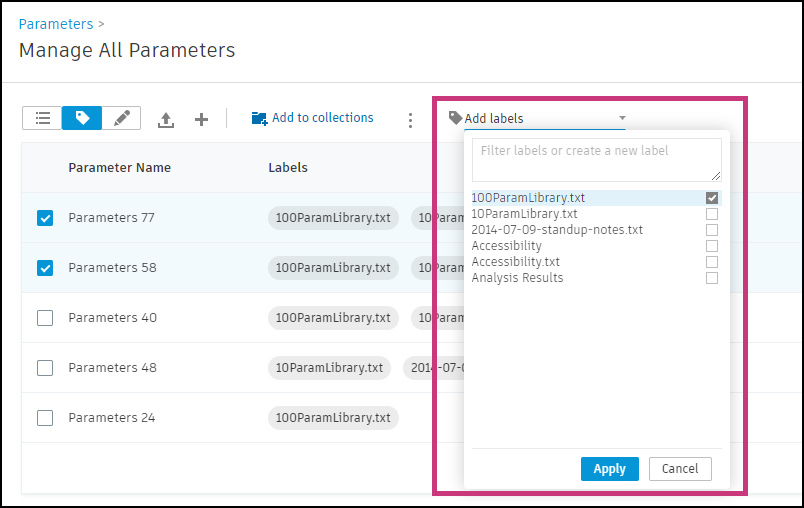Open the vertical three-dot more menu

pyautogui.click(x=410, y=120)
